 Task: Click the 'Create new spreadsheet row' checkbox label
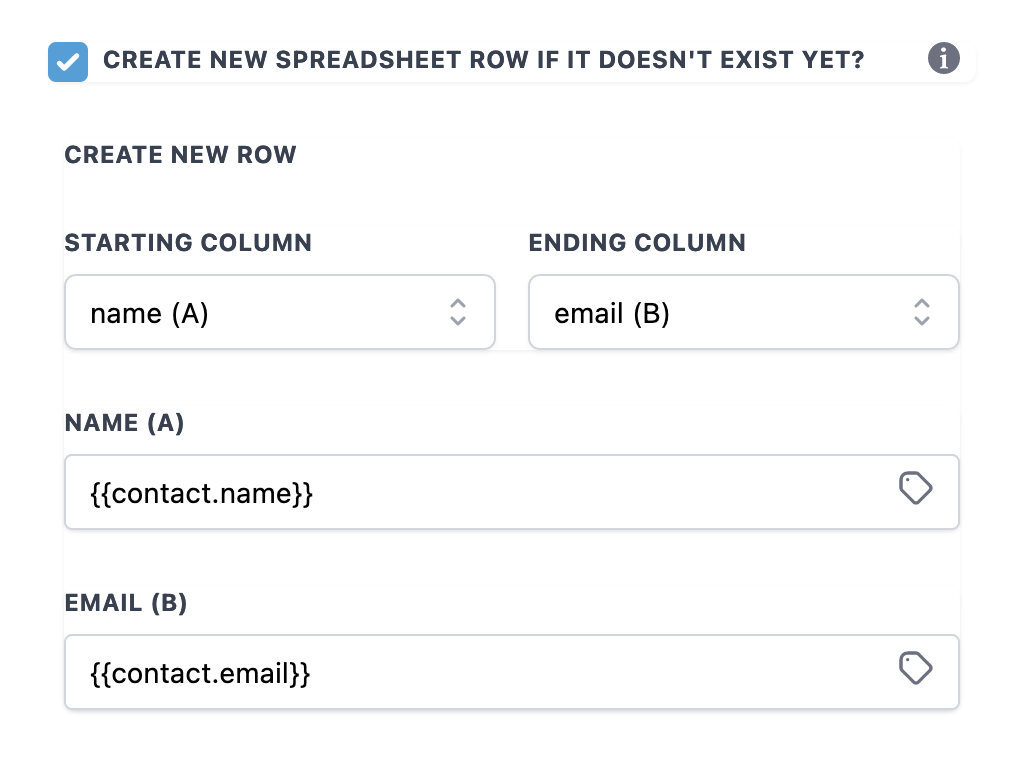pos(484,60)
